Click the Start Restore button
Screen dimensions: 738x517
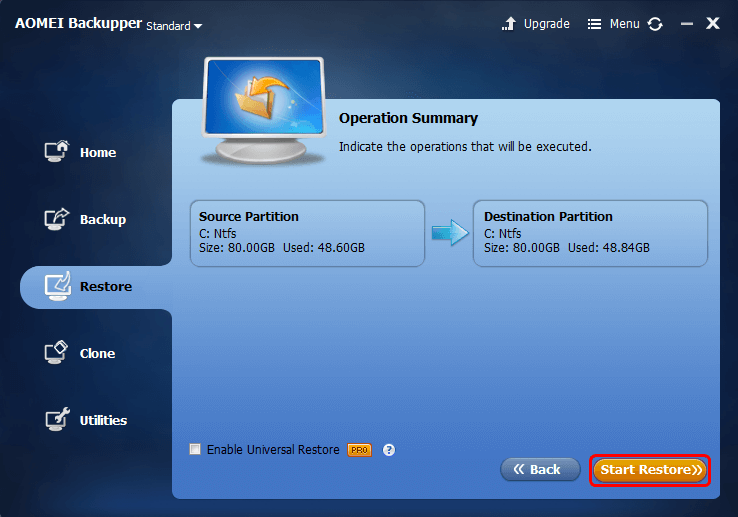pos(650,470)
